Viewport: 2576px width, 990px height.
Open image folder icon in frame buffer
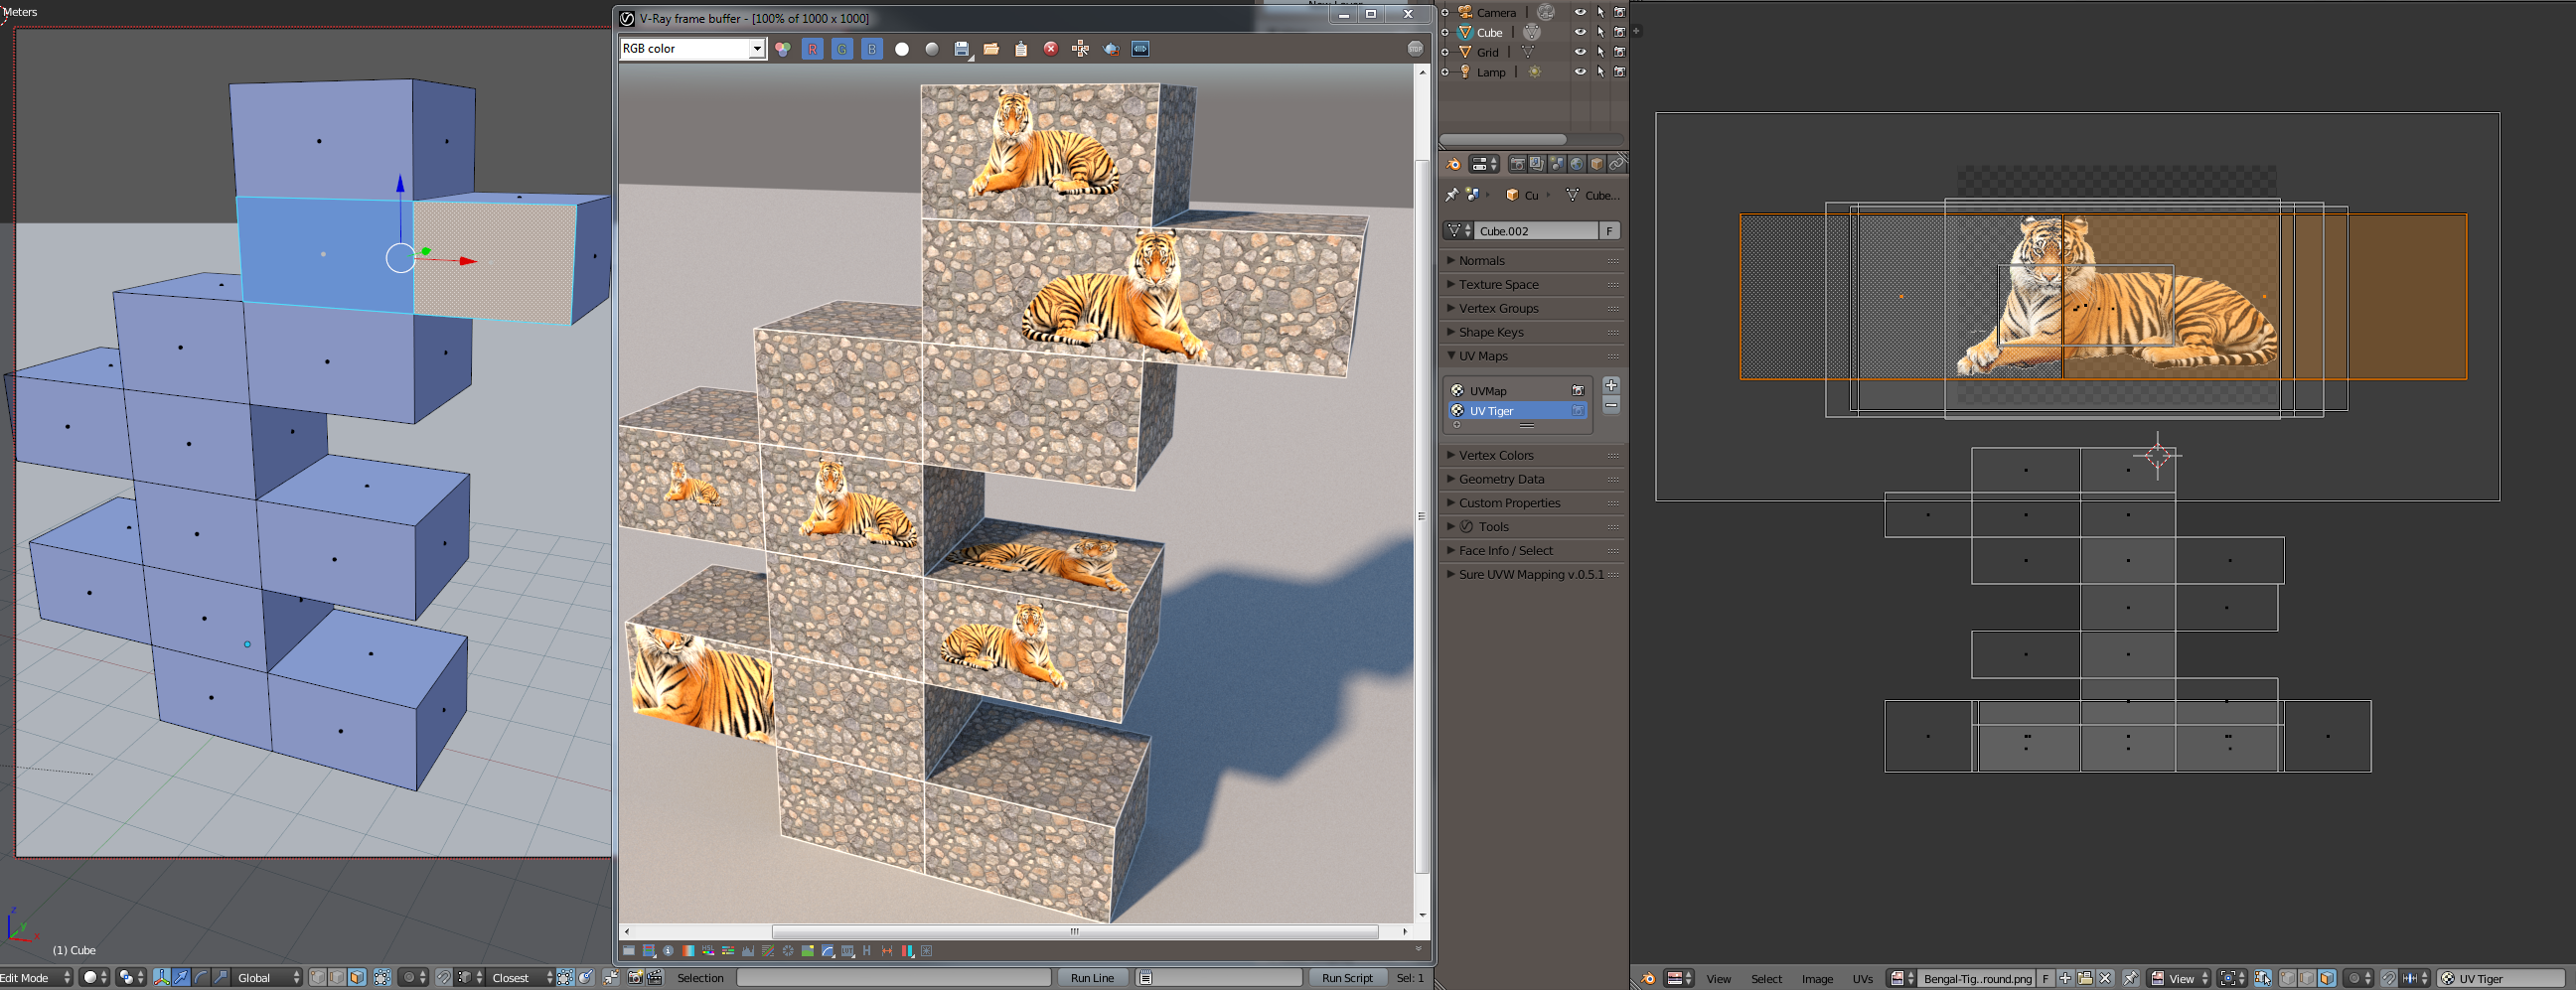(991, 49)
